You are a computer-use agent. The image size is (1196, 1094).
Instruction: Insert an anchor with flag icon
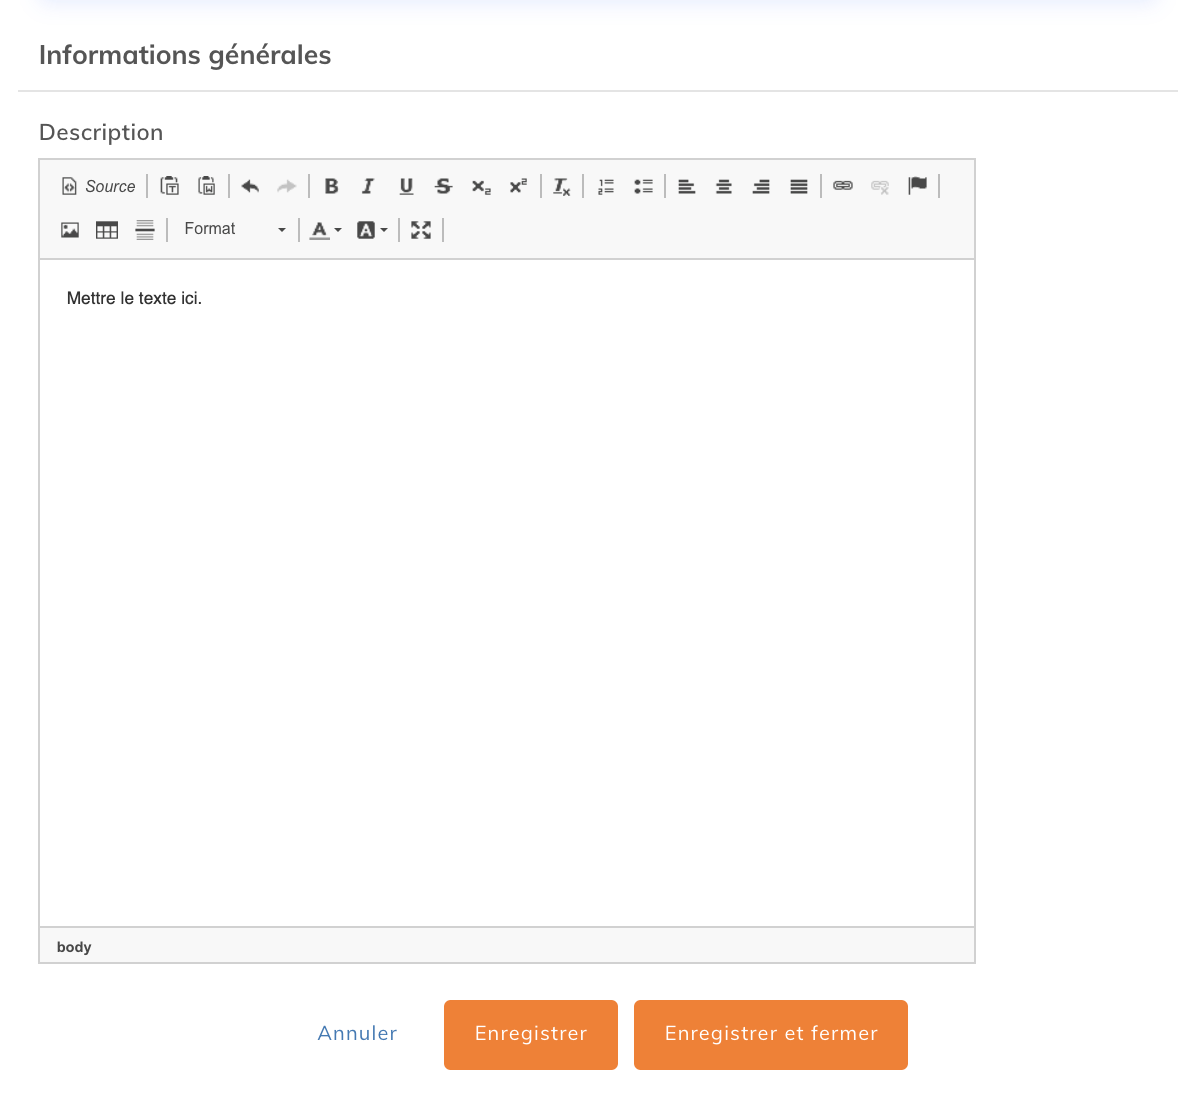[x=917, y=186]
